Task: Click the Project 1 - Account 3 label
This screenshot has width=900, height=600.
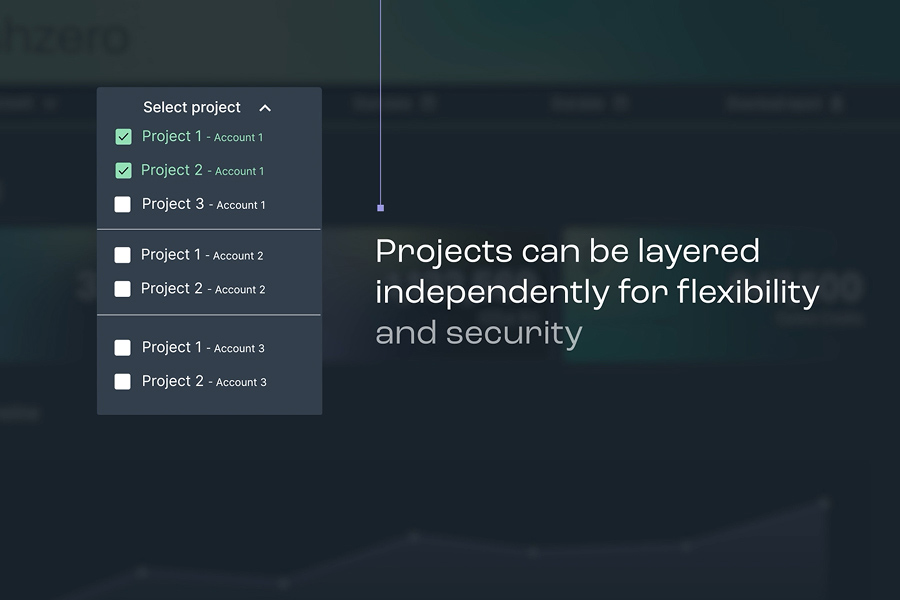Action: click(203, 348)
